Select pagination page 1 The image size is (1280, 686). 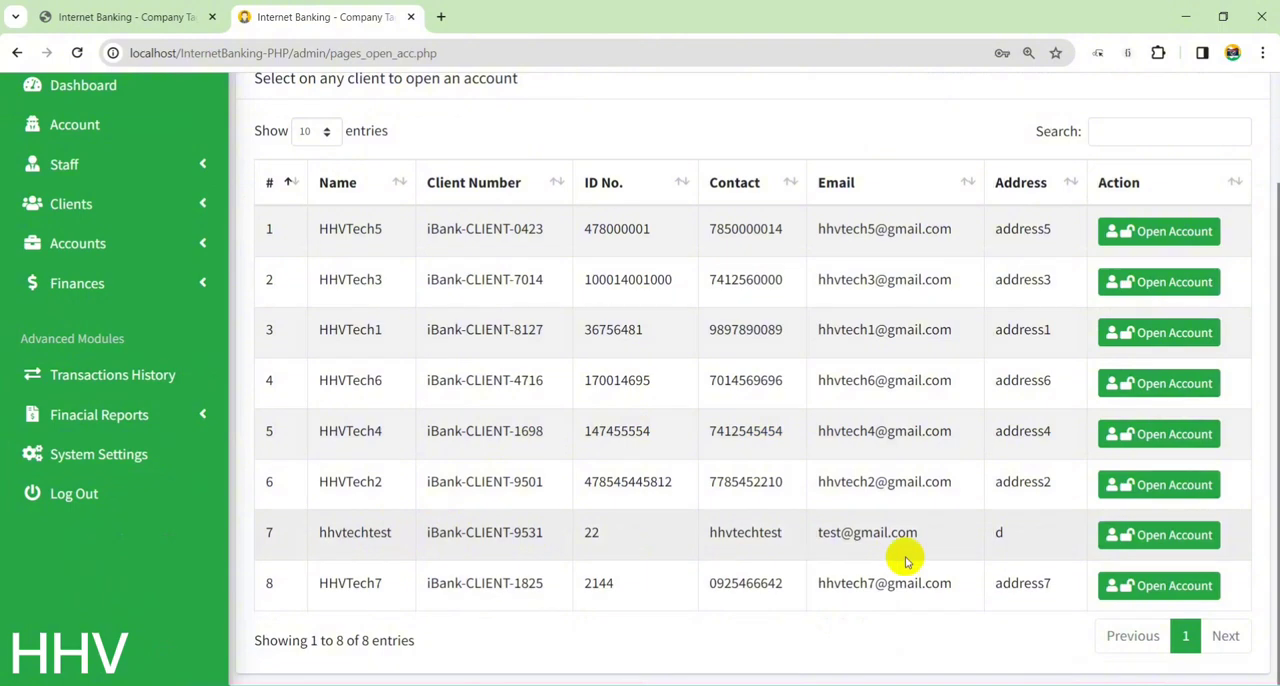pyautogui.click(x=1185, y=636)
